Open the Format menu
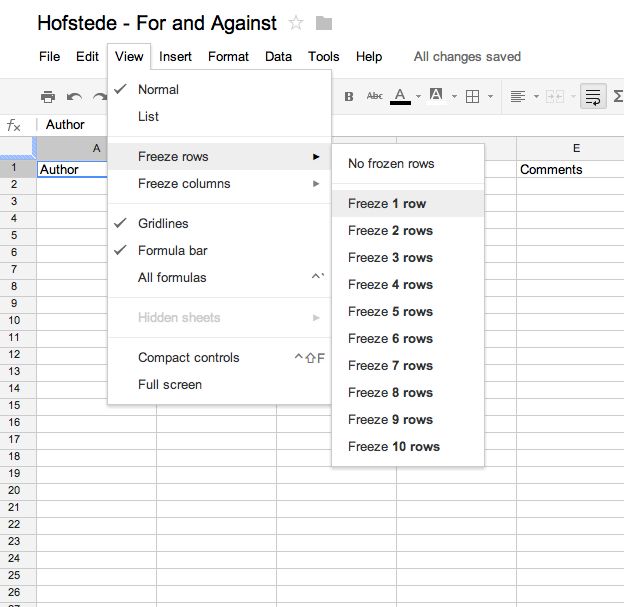The width and height of the screenshot is (624, 607). click(x=228, y=57)
